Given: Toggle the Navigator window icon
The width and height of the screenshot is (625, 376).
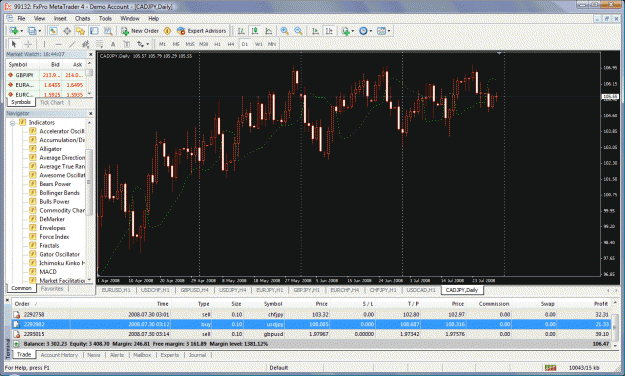Looking at the screenshot, I should pyautogui.click(x=81, y=31).
